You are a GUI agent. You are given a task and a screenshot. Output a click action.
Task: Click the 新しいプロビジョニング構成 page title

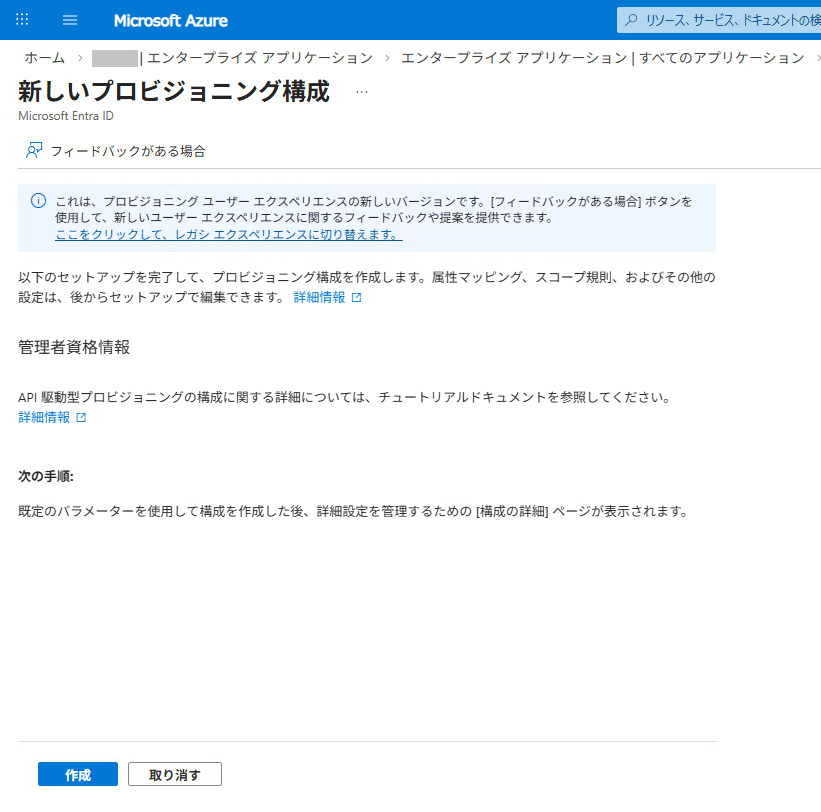pos(174,91)
